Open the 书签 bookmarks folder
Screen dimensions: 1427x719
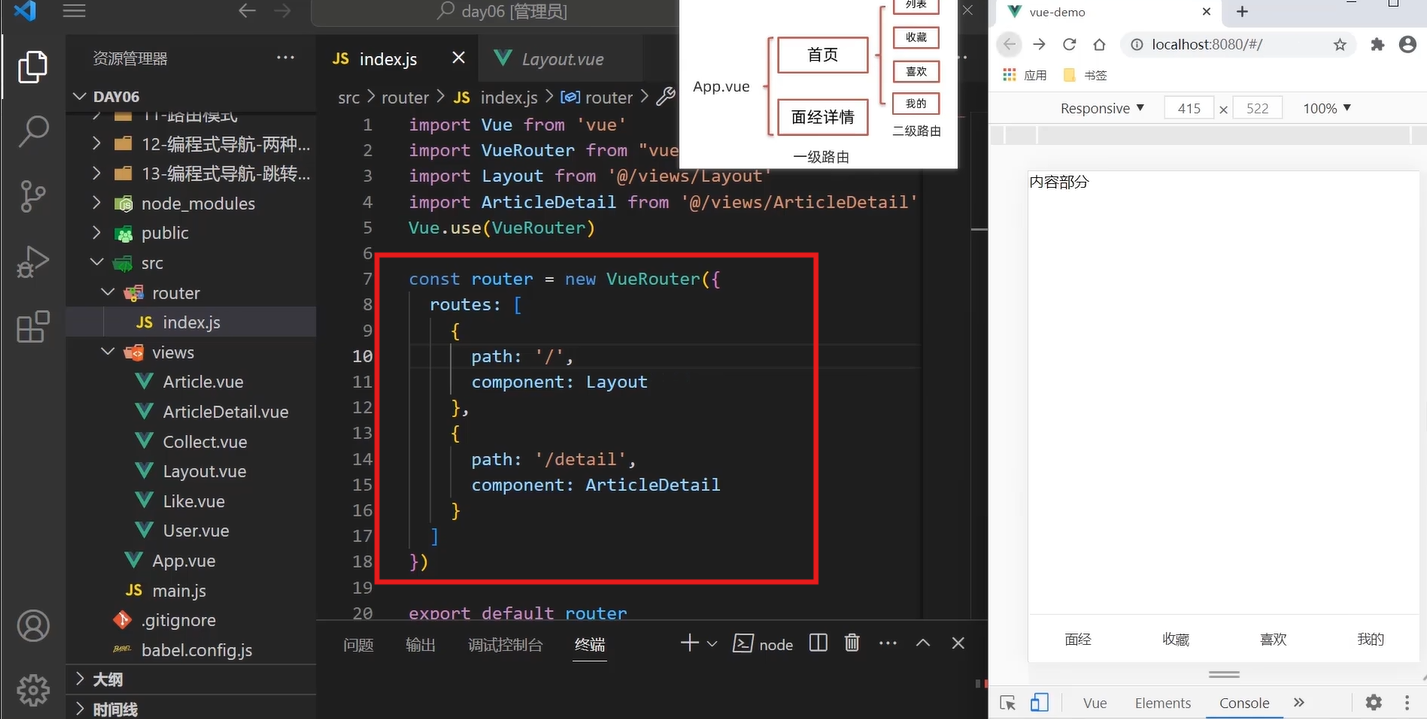1085,75
